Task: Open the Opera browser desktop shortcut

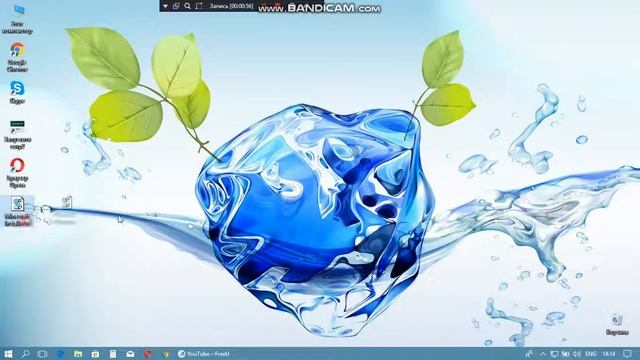Action: pyautogui.click(x=17, y=173)
